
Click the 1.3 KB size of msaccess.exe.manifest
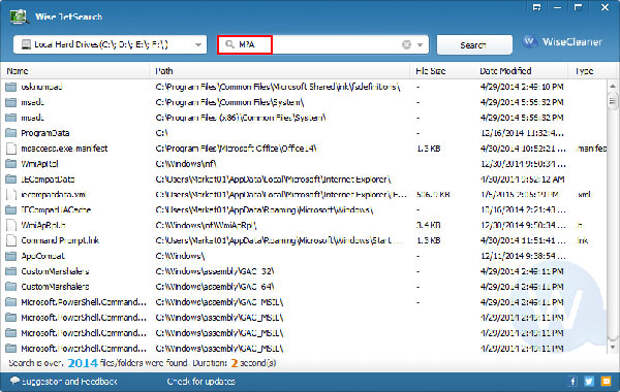[x=429, y=149]
